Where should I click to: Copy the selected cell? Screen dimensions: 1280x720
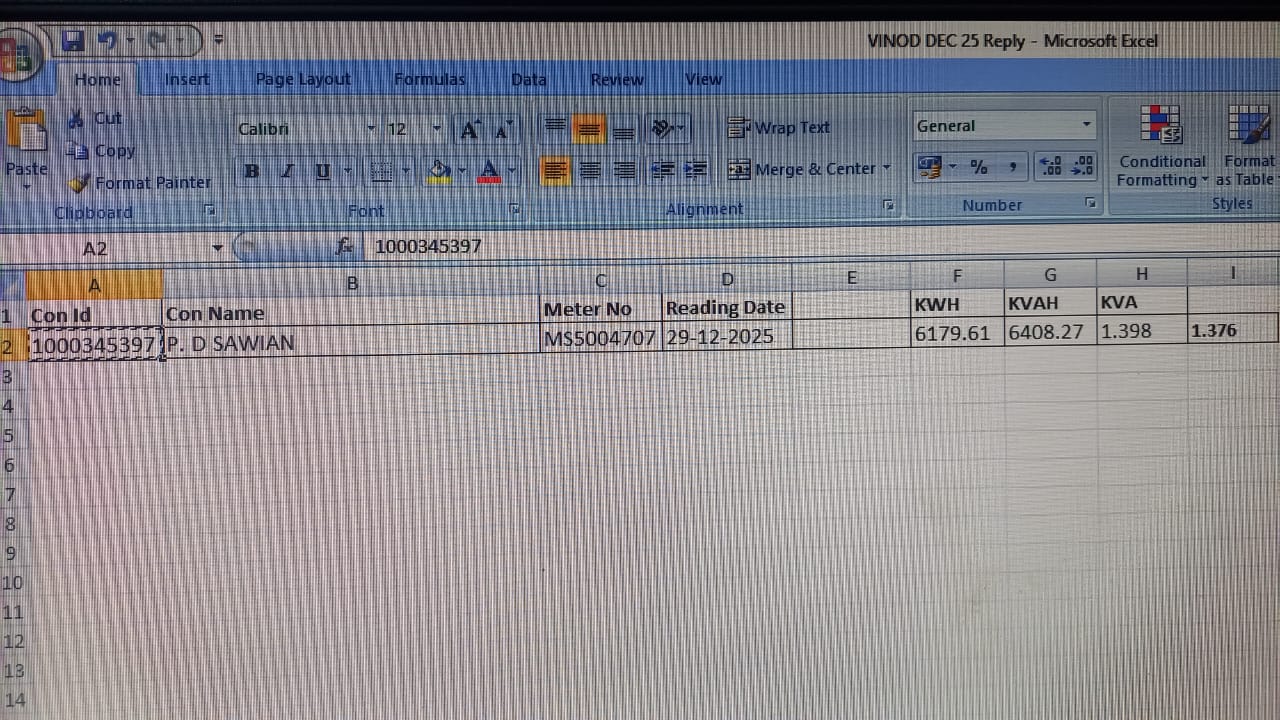100,151
